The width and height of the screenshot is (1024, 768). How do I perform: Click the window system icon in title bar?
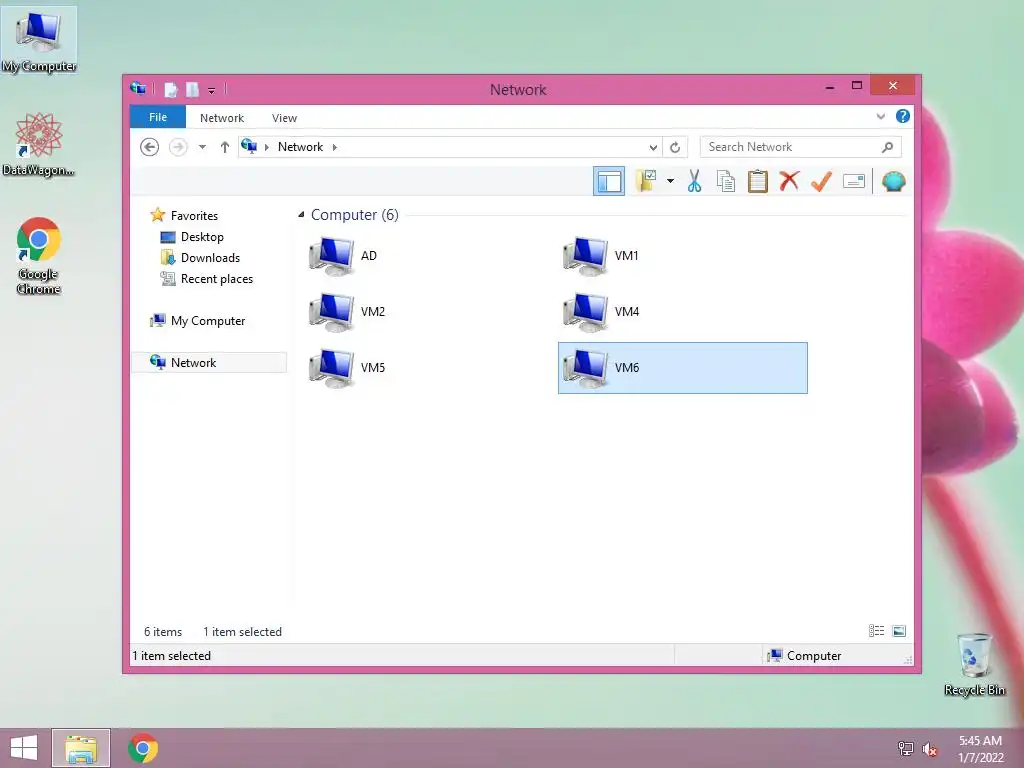coord(138,88)
